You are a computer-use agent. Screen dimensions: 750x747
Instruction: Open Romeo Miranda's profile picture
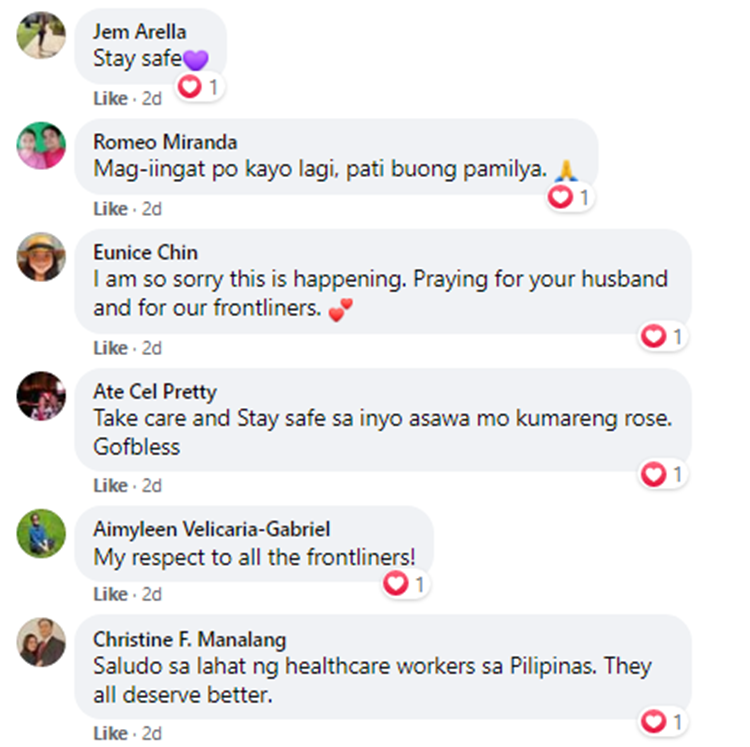coord(41,145)
